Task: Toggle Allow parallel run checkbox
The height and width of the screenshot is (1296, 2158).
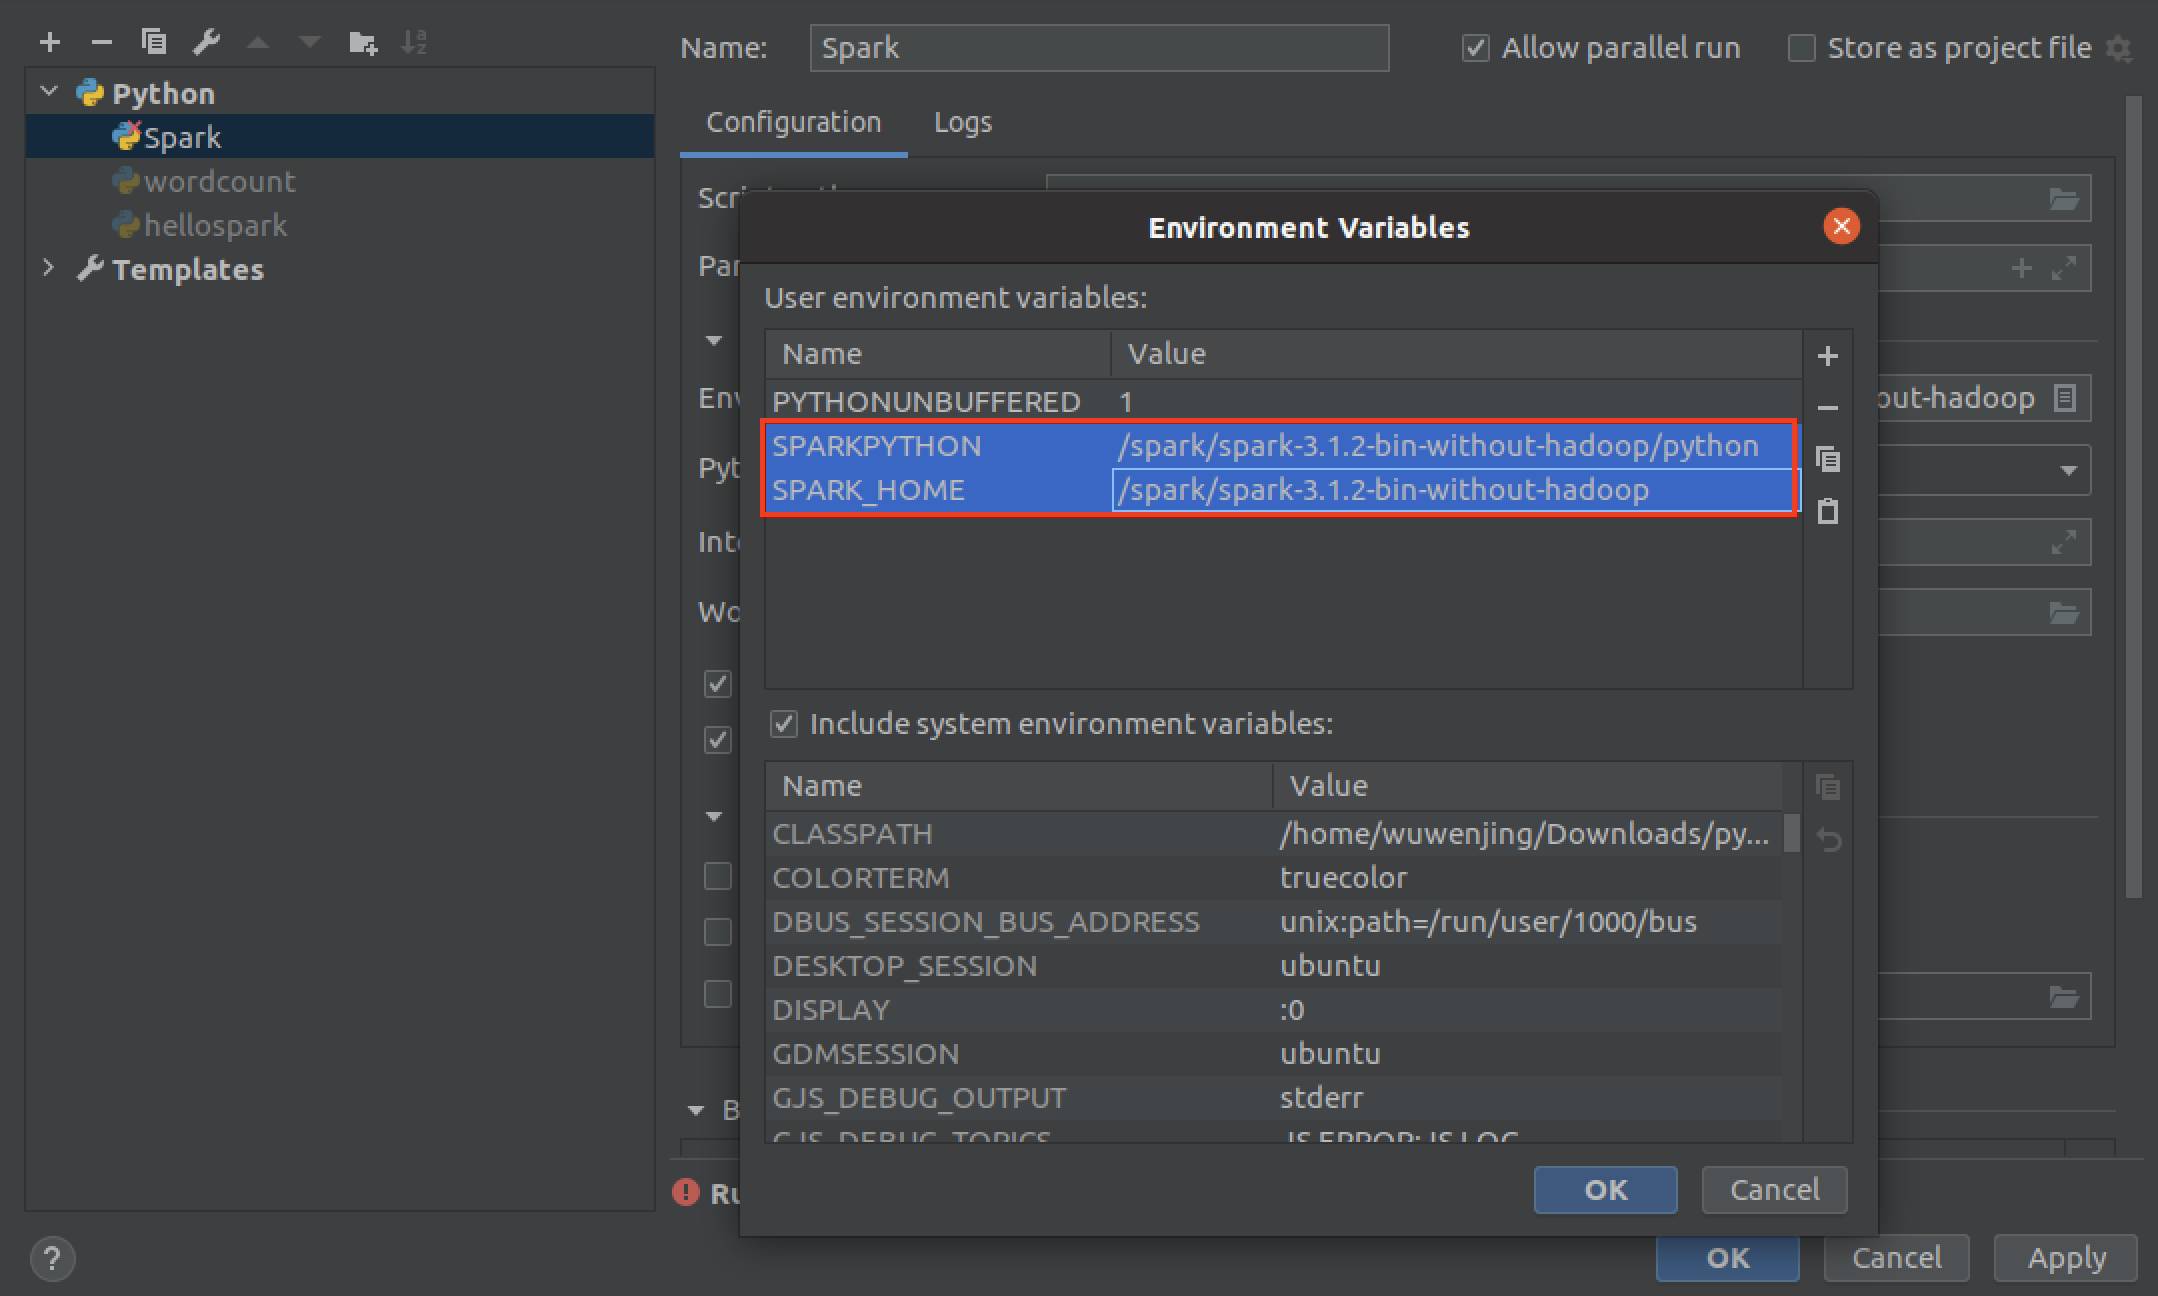Action: click(x=1475, y=48)
